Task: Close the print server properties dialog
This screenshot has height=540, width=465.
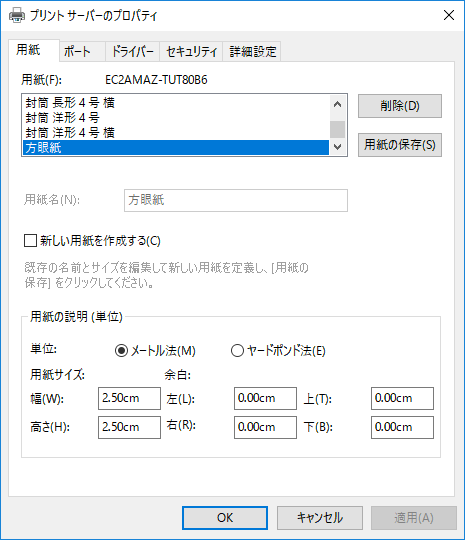Action: (448, 15)
